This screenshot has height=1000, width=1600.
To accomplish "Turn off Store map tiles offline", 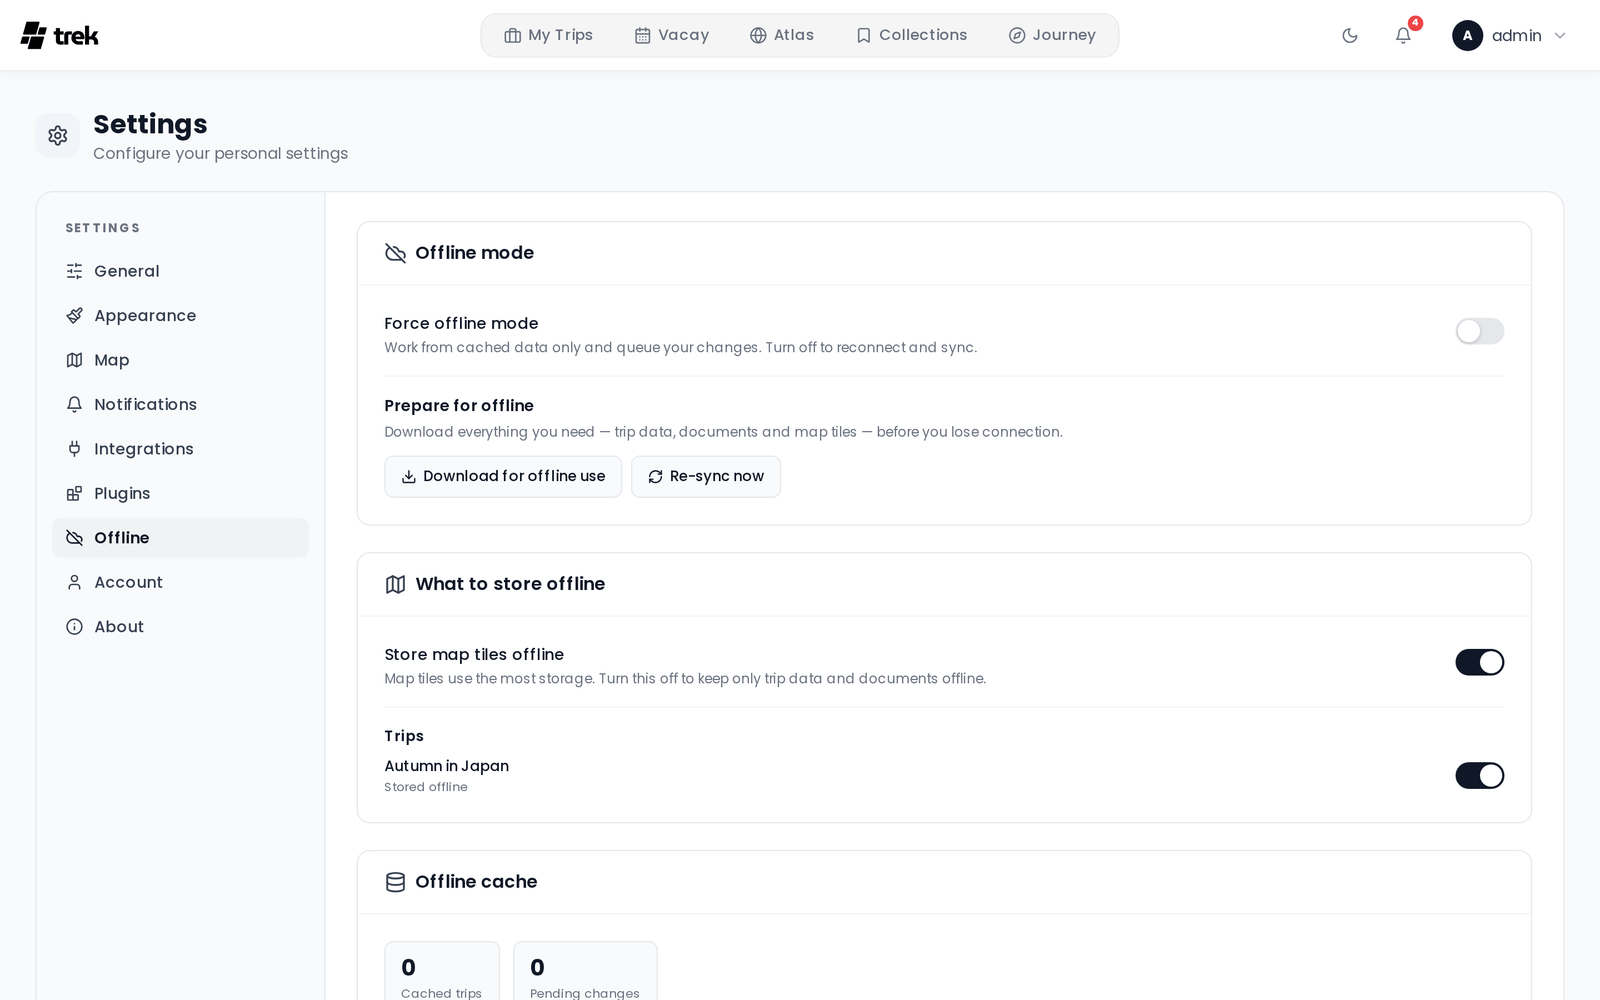I will click(x=1479, y=662).
